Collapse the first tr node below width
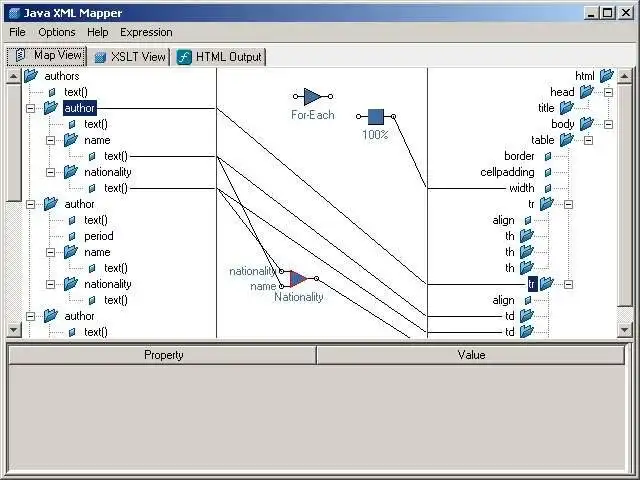 click(x=569, y=204)
